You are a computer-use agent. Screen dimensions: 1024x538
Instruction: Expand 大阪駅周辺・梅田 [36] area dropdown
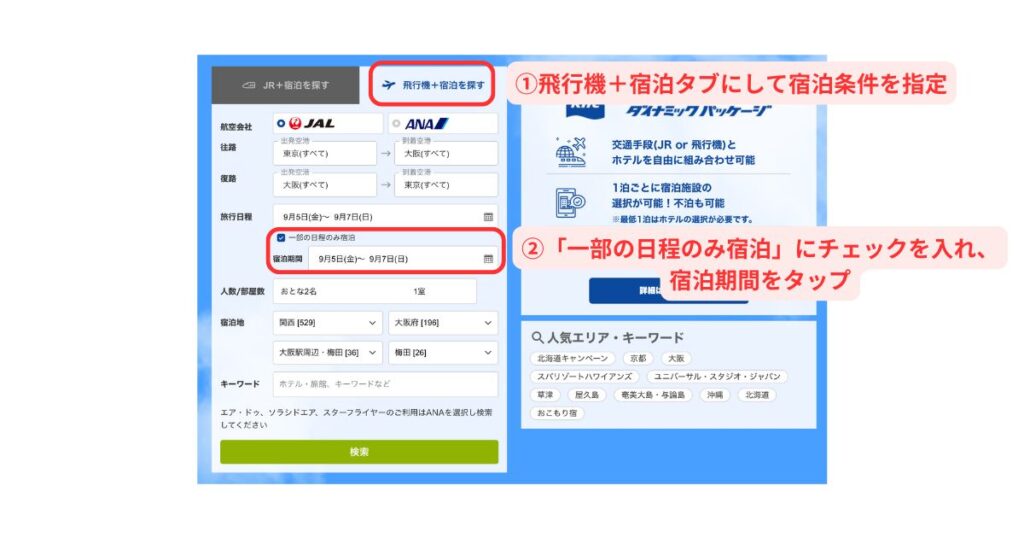tap(327, 353)
